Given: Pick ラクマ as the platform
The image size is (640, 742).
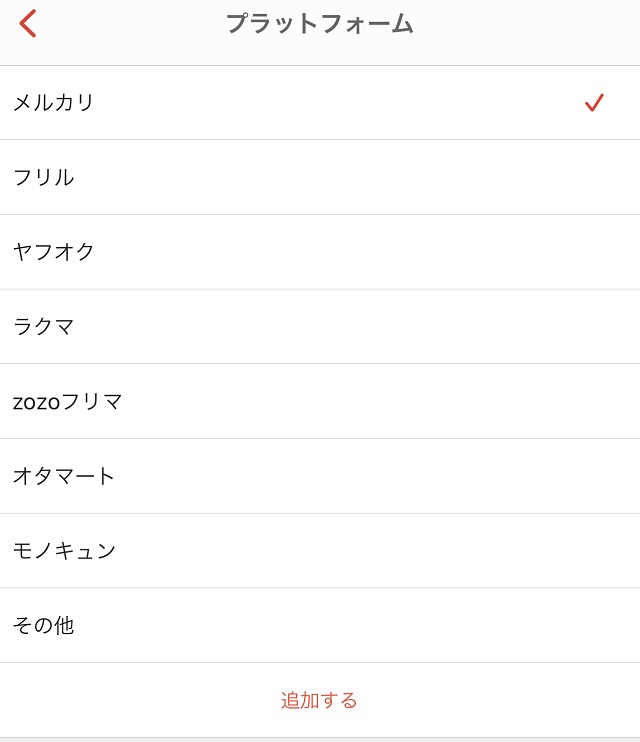Looking at the screenshot, I should tap(320, 327).
